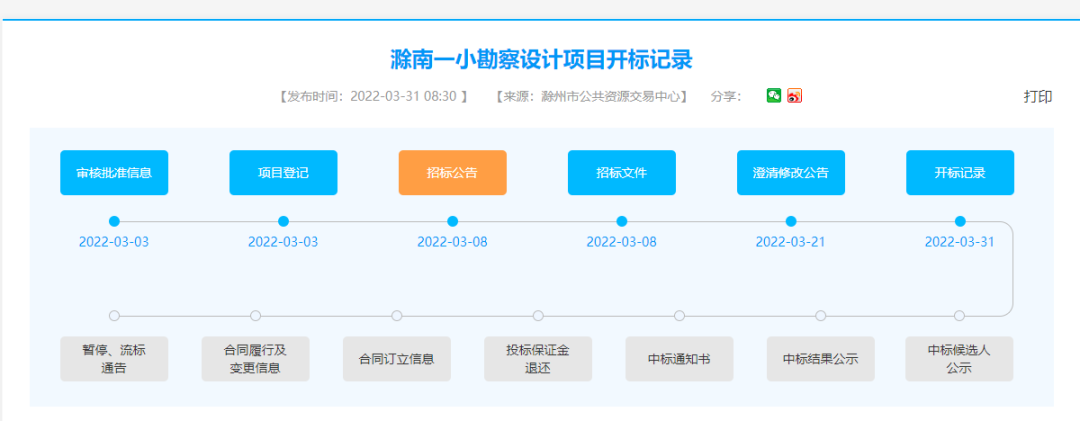
Task: Share via the WeChat icon
Action: point(773,96)
